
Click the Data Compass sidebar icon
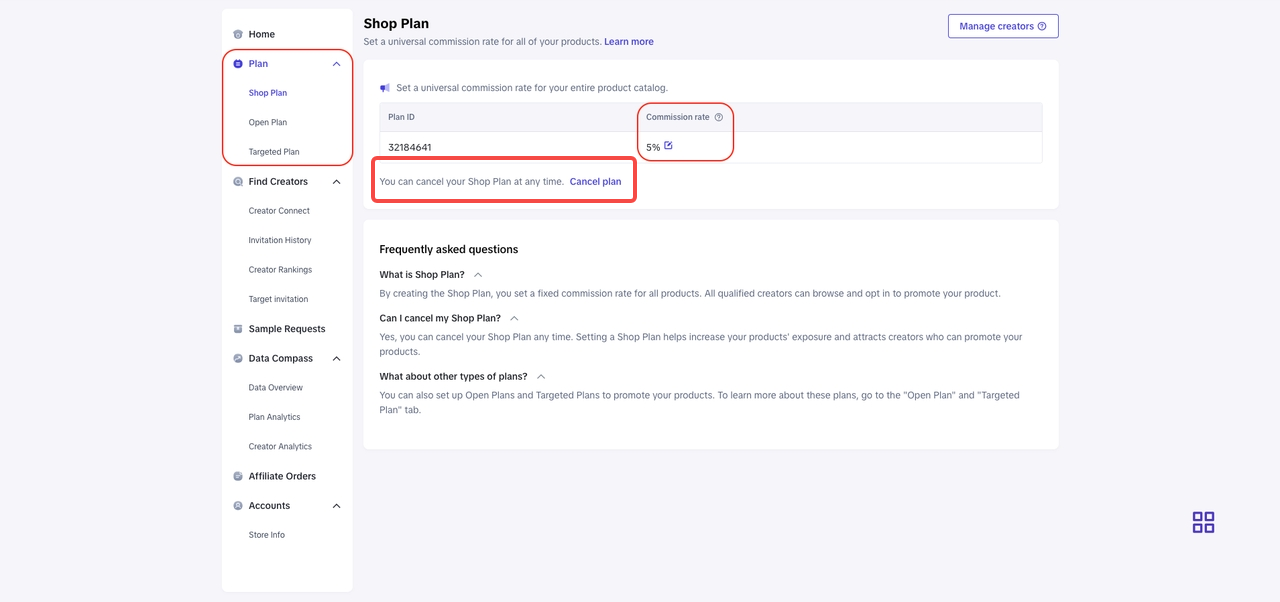point(238,358)
